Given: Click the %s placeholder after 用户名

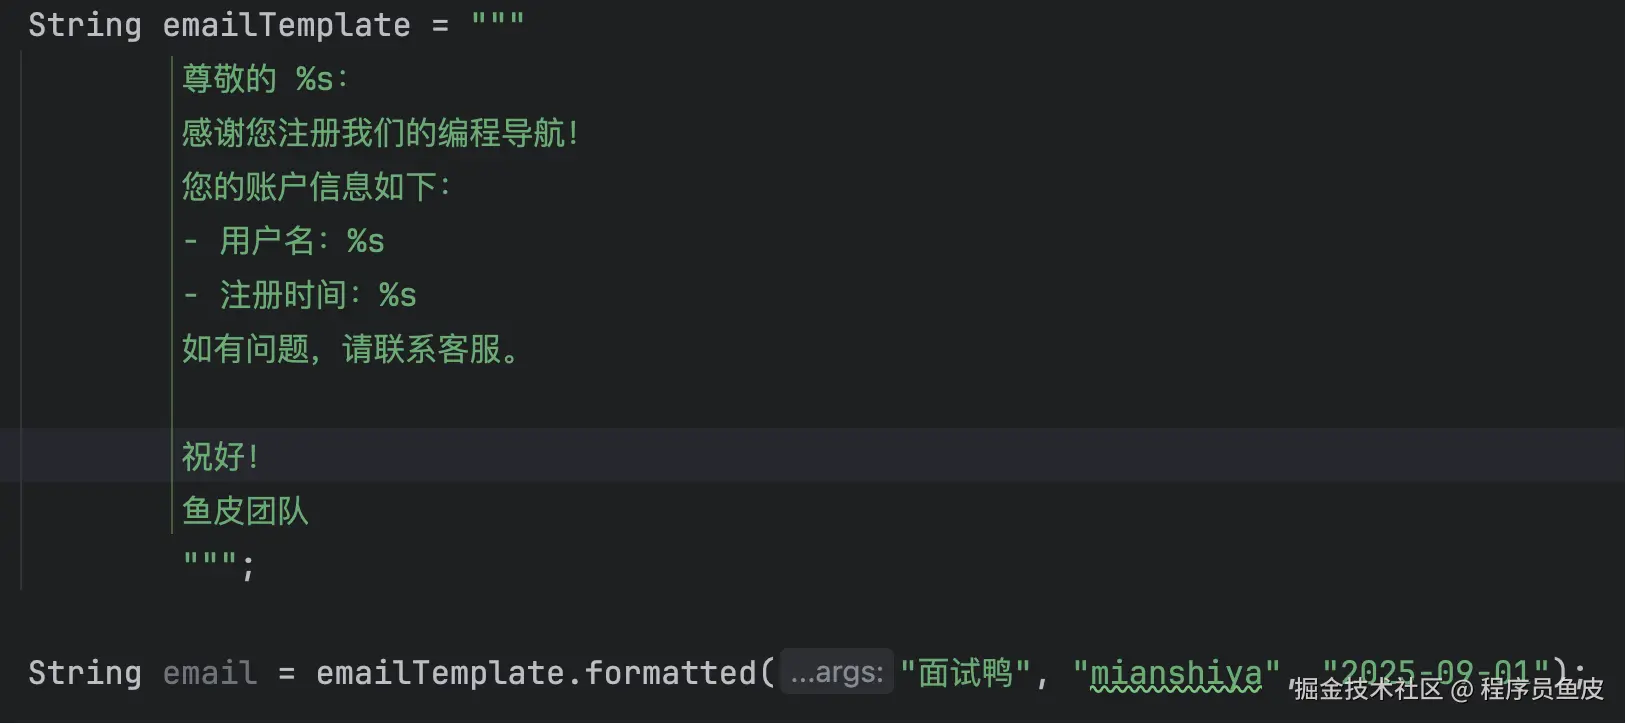Looking at the screenshot, I should click(365, 241).
